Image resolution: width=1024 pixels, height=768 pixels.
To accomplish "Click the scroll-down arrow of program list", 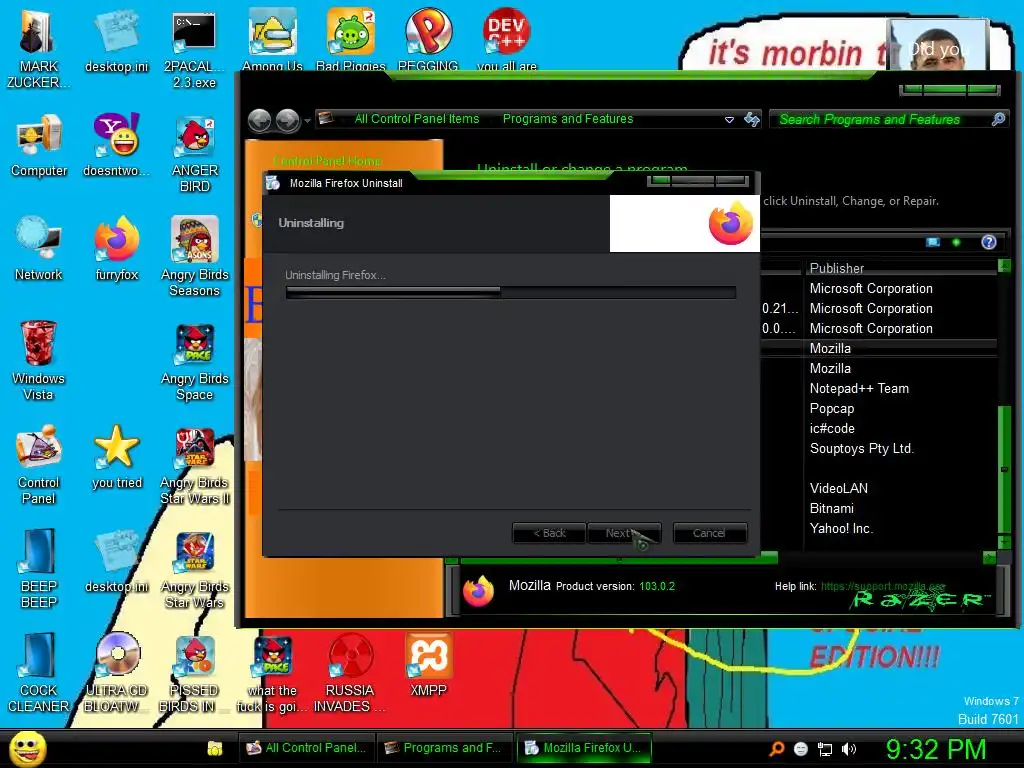I will pos(1004,541).
